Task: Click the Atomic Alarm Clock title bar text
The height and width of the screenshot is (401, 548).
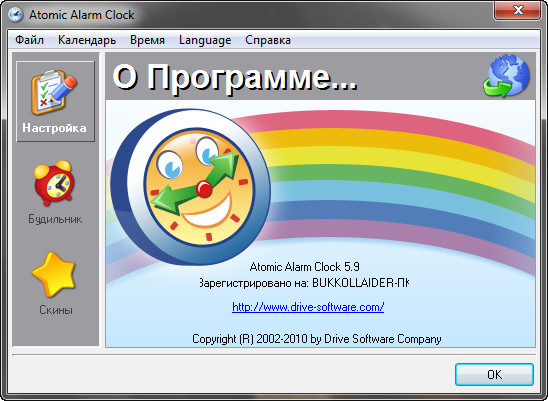Action: (x=81, y=15)
